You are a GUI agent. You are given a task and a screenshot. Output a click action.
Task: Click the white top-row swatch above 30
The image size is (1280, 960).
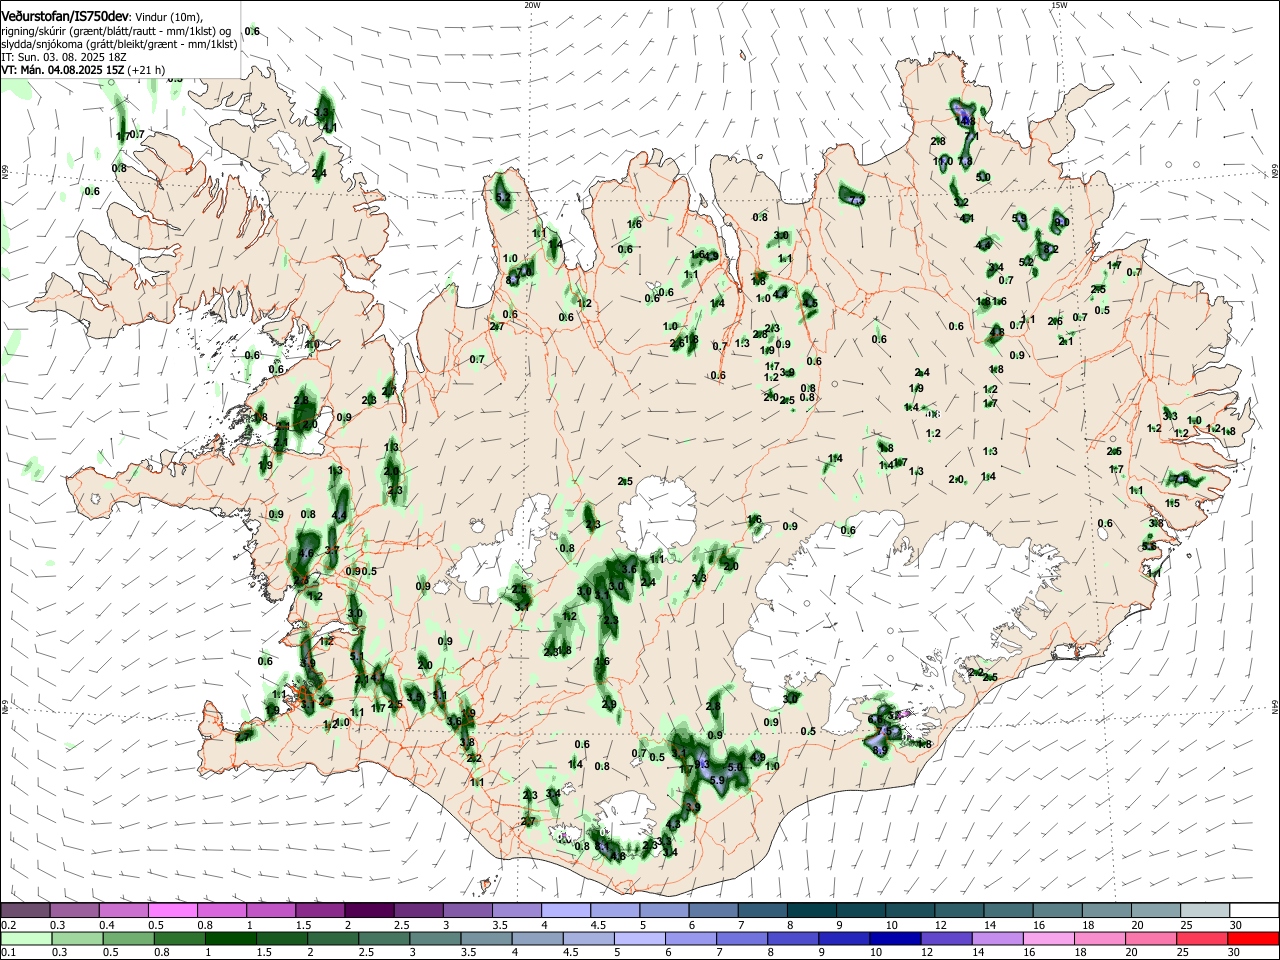tap(1255, 910)
